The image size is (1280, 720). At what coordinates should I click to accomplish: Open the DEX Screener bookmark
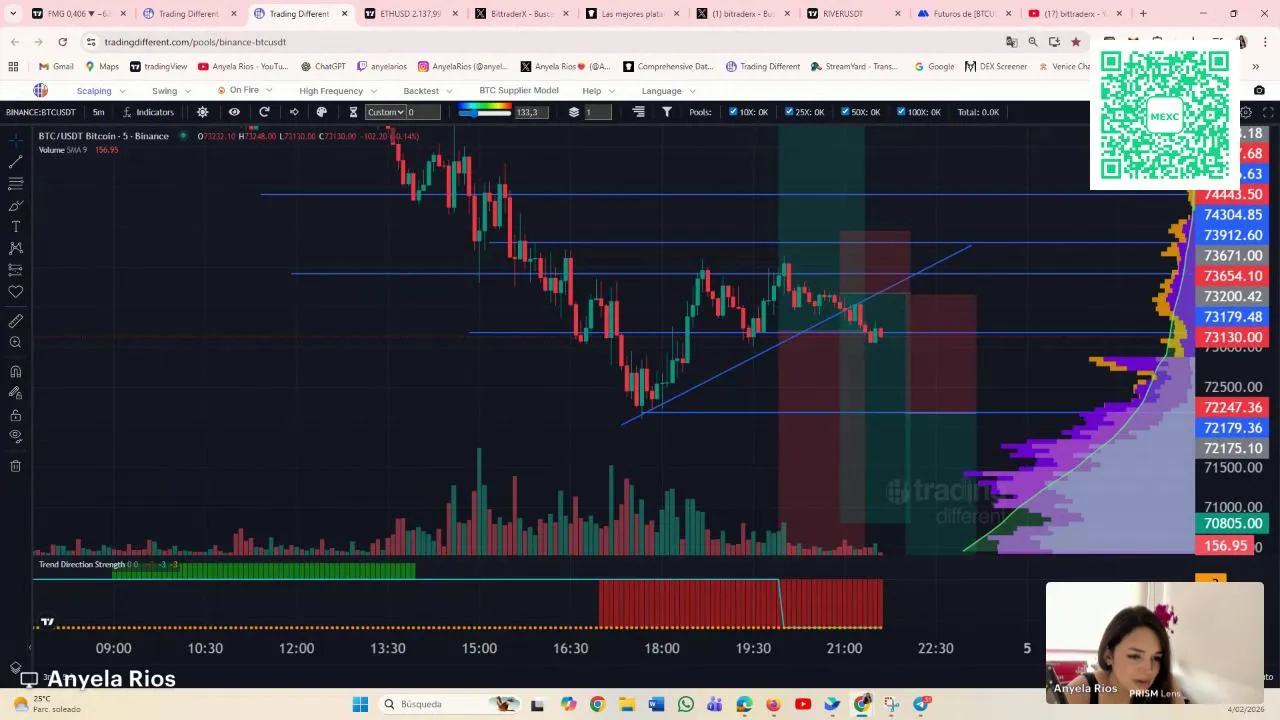click(996, 66)
